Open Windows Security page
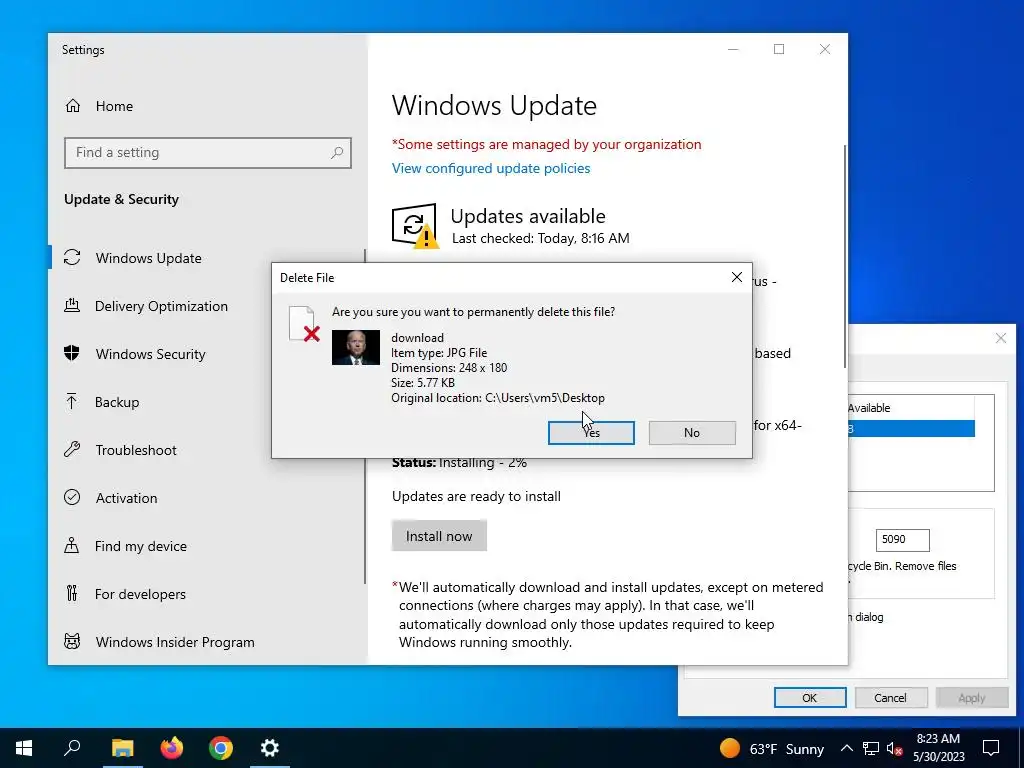This screenshot has width=1024, height=768. coord(150,354)
